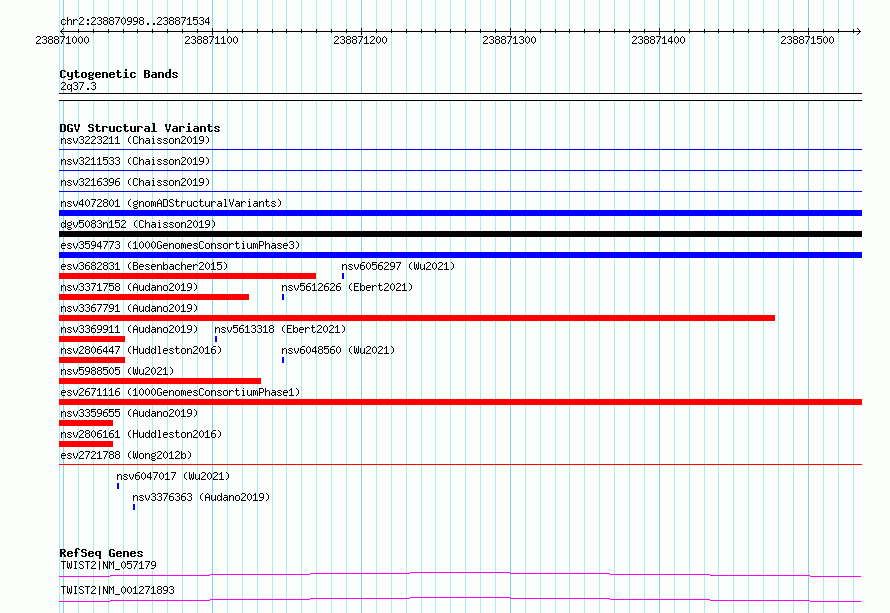Click the red bar under nsv5988505
Screen dimensions: 890x613
pos(160,381)
